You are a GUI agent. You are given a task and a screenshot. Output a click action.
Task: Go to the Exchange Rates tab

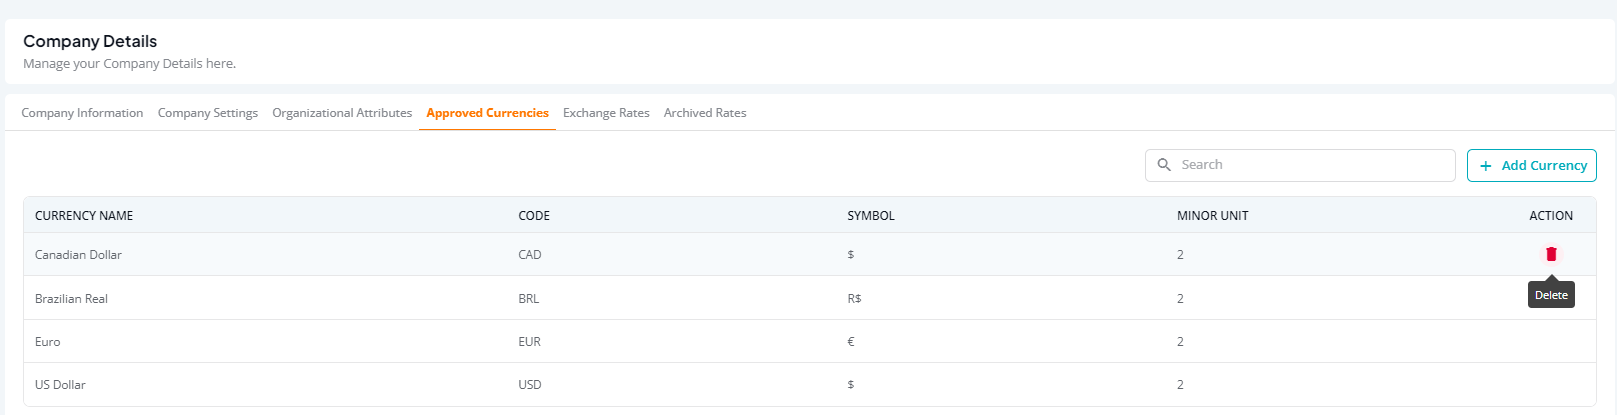(x=606, y=113)
